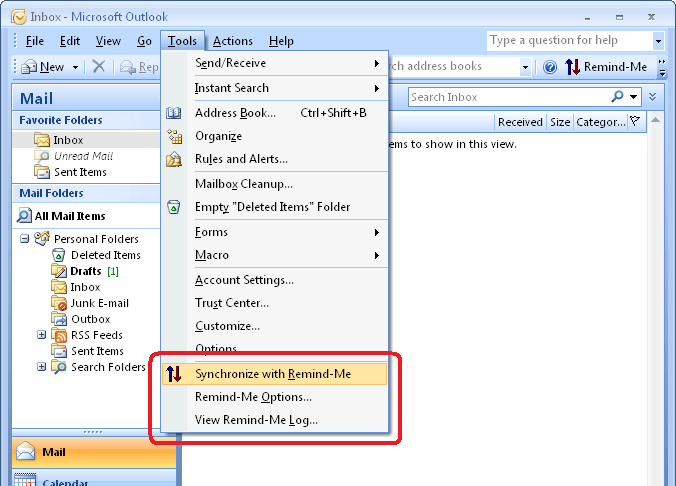Select Synchronize with Remind-Me
The height and width of the screenshot is (486, 676).
[275, 374]
